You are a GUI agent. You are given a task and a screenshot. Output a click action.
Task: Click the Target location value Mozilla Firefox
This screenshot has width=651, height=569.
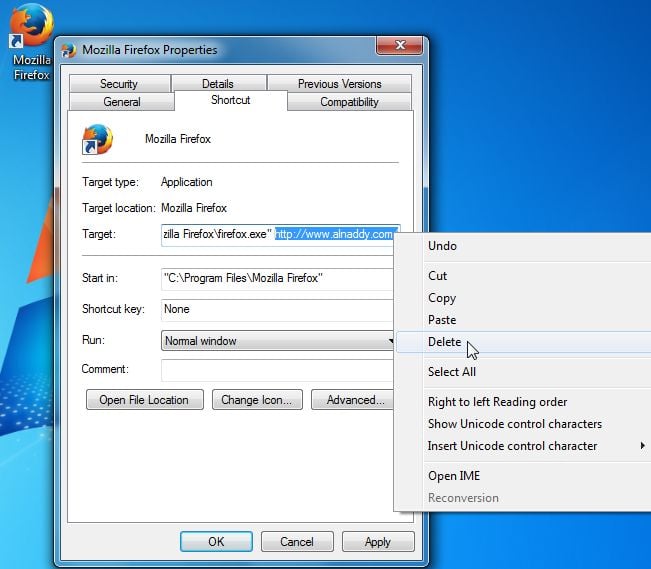coord(194,208)
